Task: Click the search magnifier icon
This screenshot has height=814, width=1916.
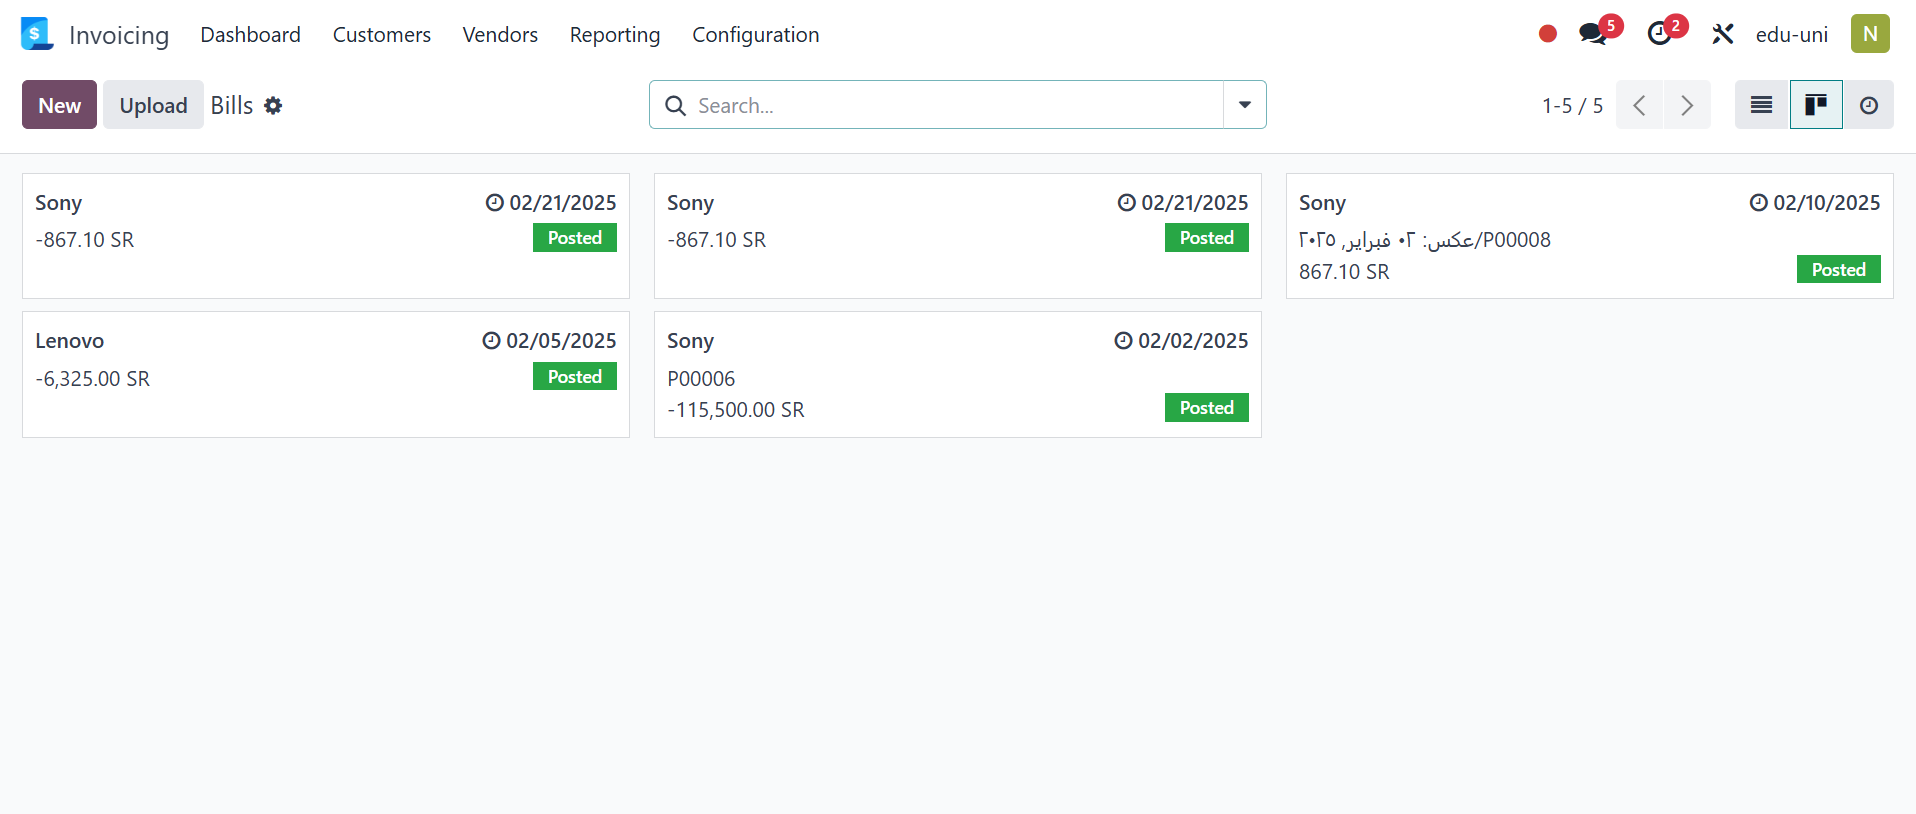Action: [x=676, y=105]
